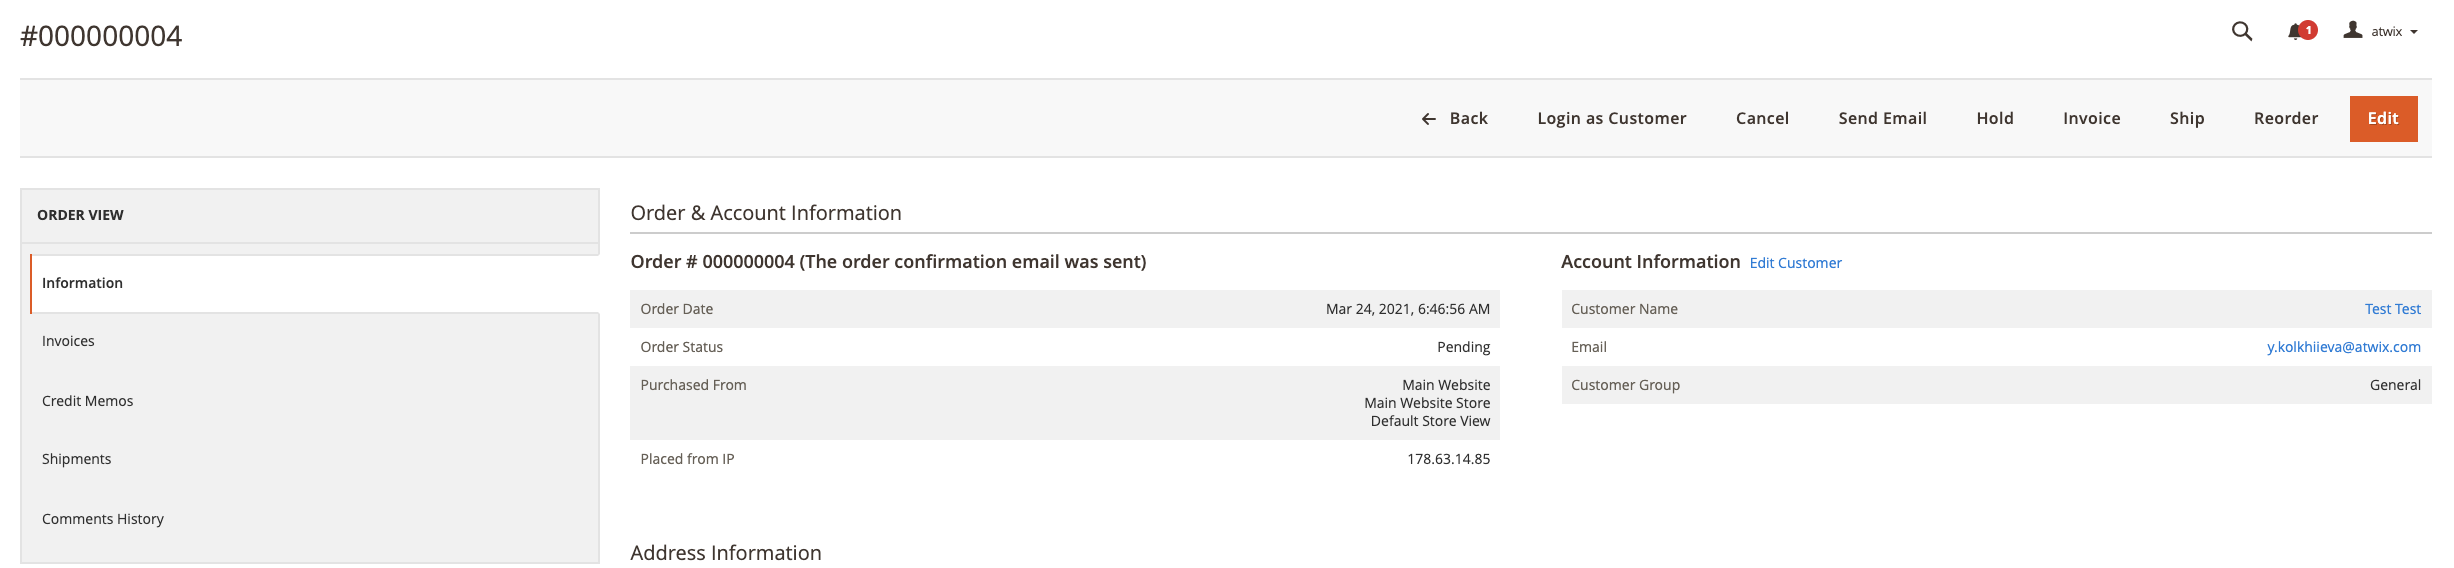Click the Invoice button
Viewport: 2454px width, 568px height.
pos(2091,118)
